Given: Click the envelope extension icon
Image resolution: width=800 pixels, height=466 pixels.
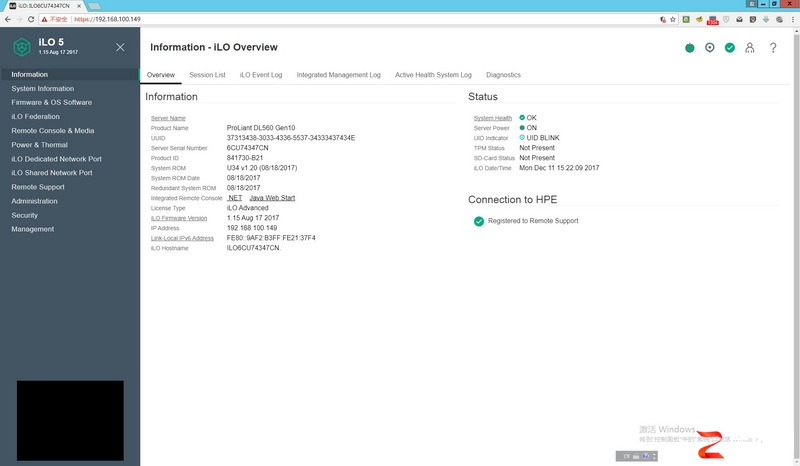Looking at the screenshot, I should 739,19.
